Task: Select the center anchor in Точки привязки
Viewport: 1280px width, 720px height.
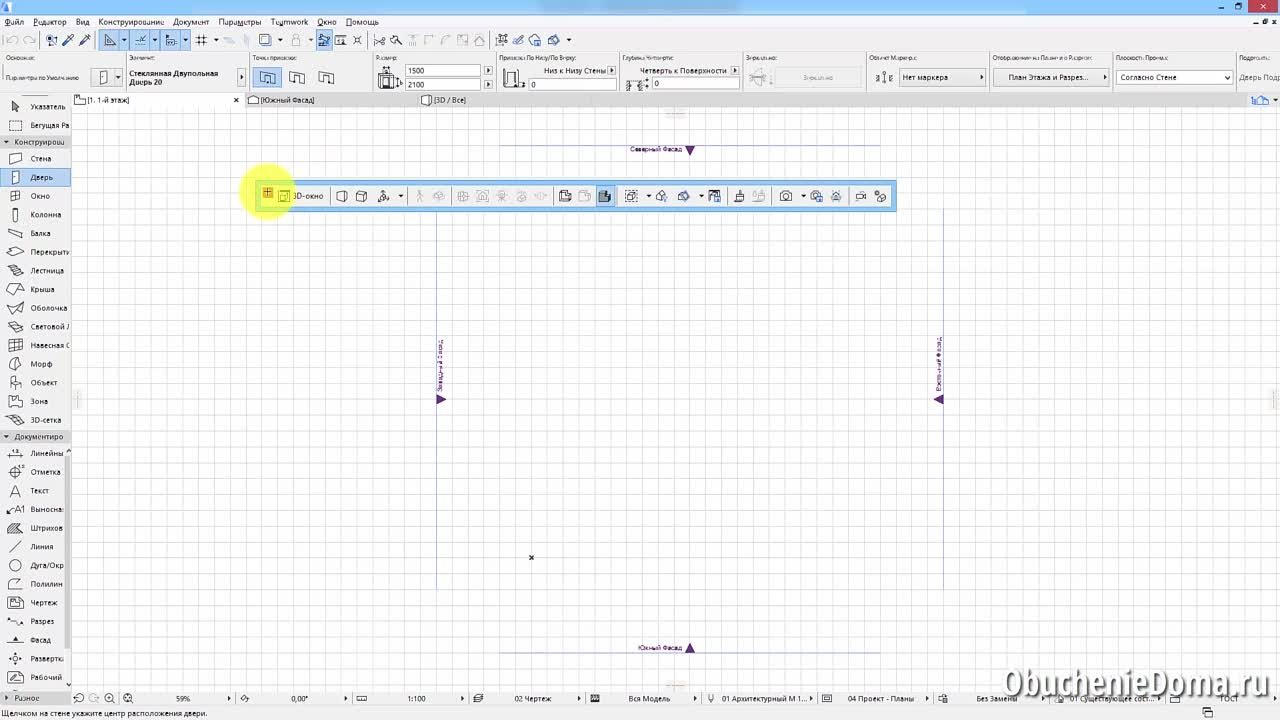Action: (267, 77)
